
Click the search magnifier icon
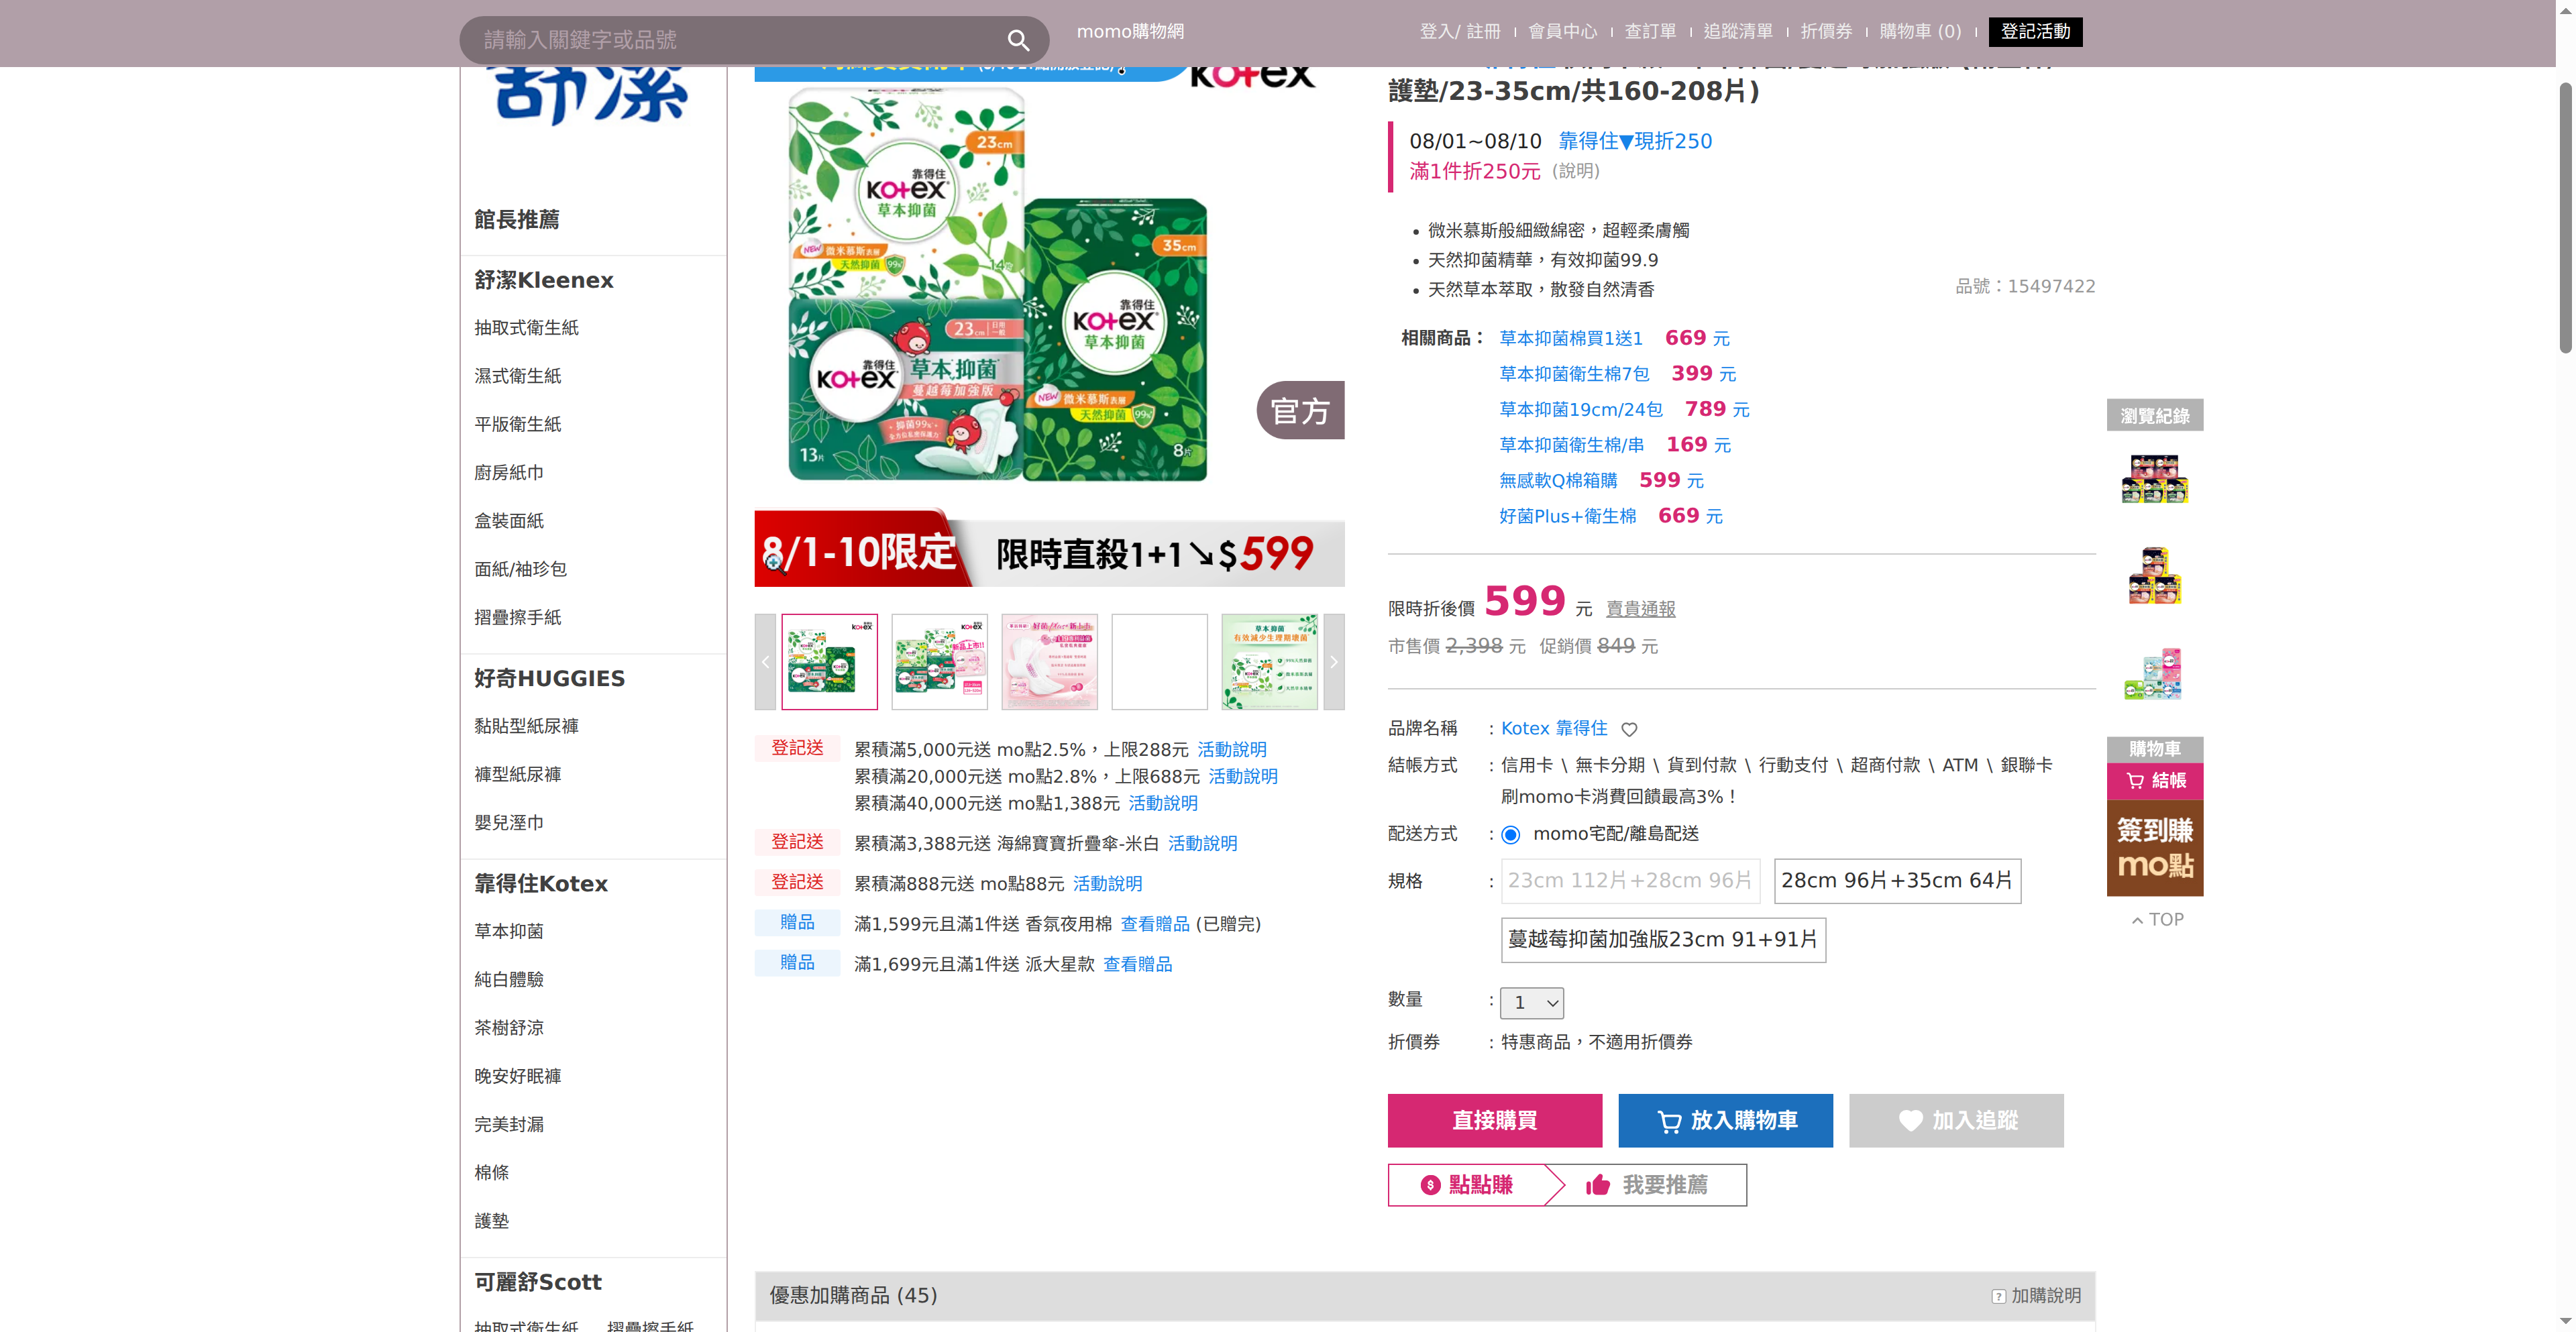(1018, 40)
